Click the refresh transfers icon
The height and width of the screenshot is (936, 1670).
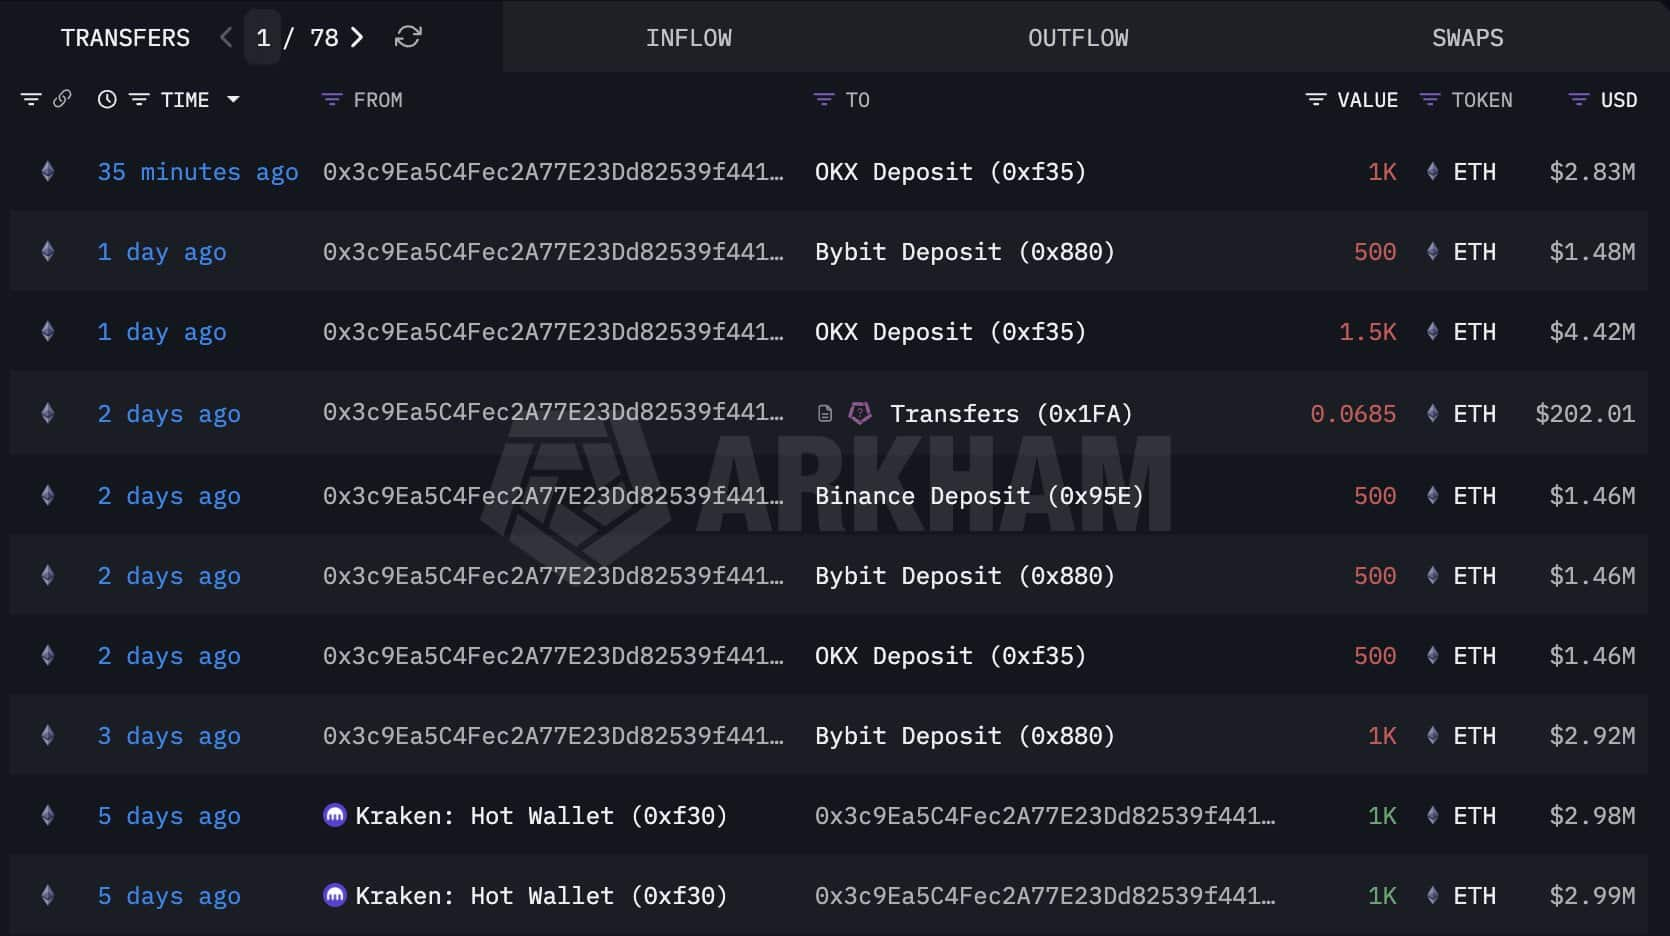click(408, 38)
